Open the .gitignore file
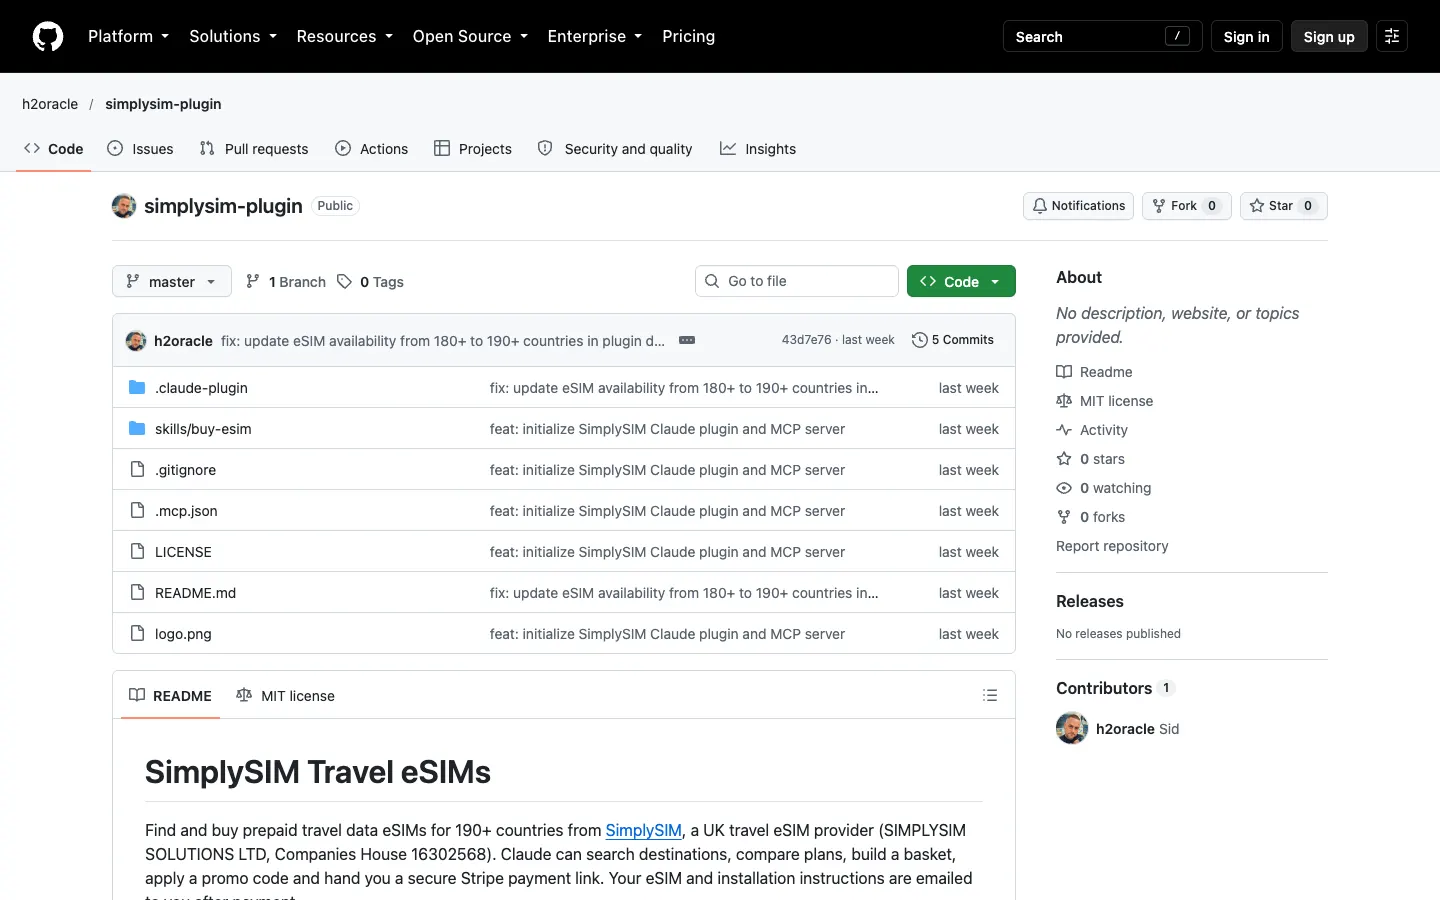The image size is (1440, 900). (185, 470)
